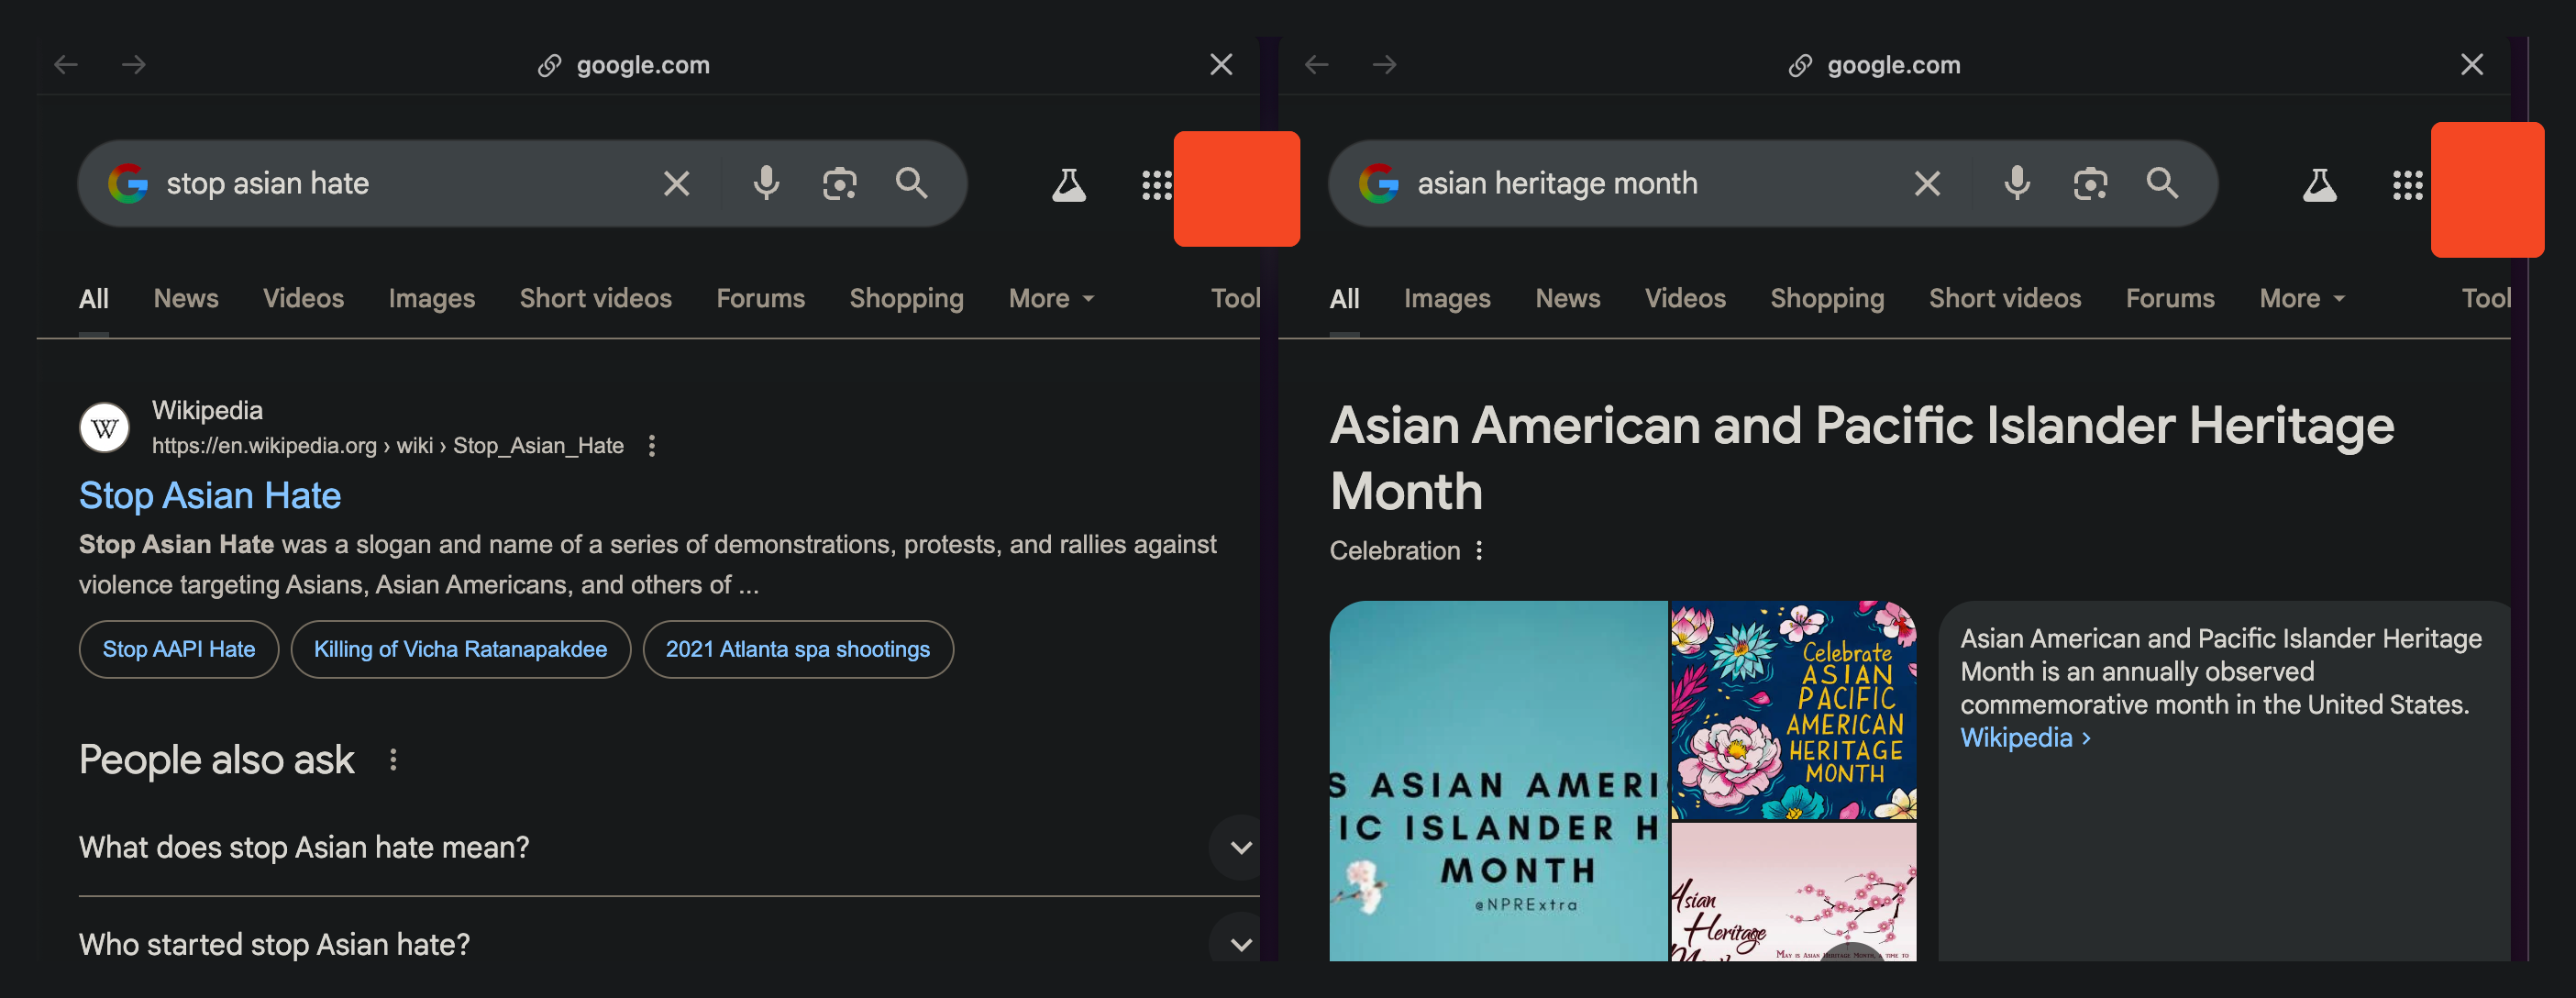Open Google Lens in asian heritage month window
This screenshot has width=2576, height=998.
pos(2090,184)
